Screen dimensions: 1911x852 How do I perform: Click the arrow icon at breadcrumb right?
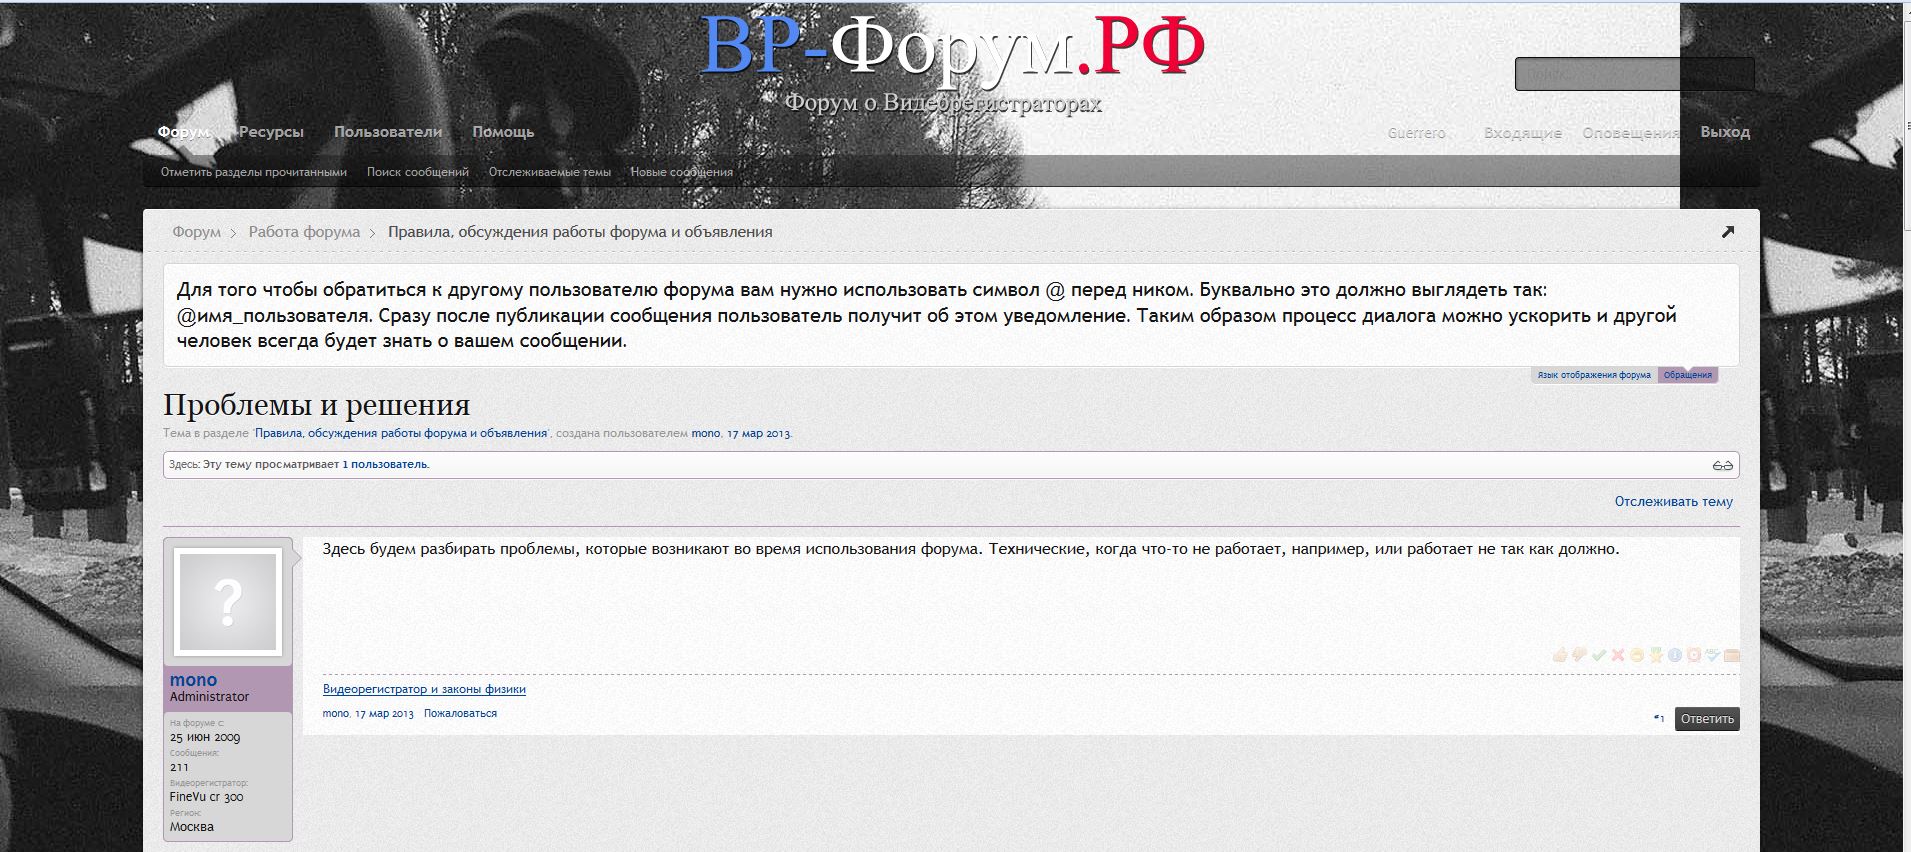[1727, 232]
